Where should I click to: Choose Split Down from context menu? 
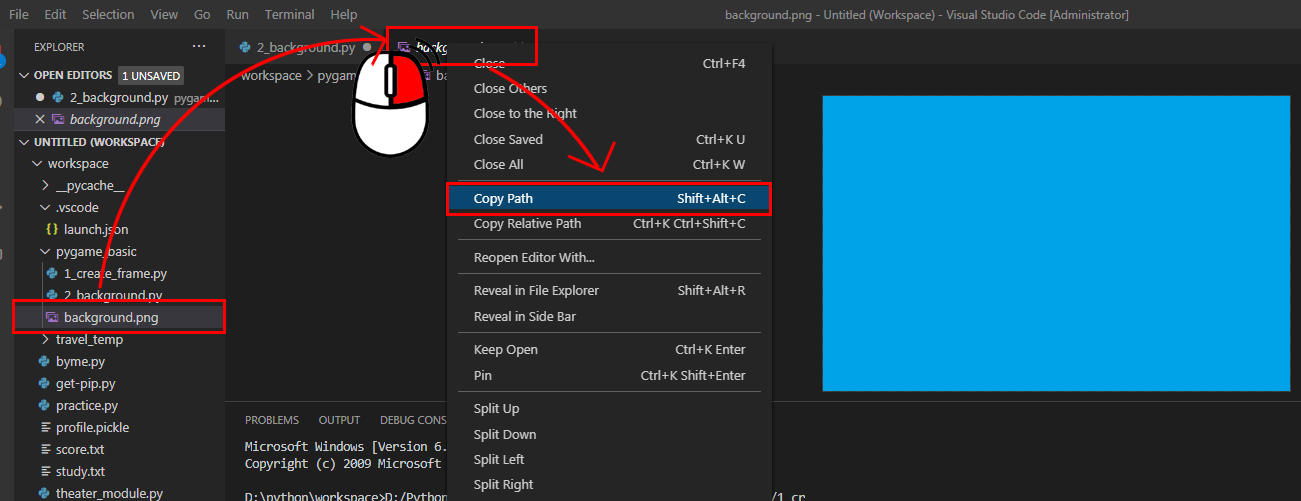pyautogui.click(x=609, y=434)
